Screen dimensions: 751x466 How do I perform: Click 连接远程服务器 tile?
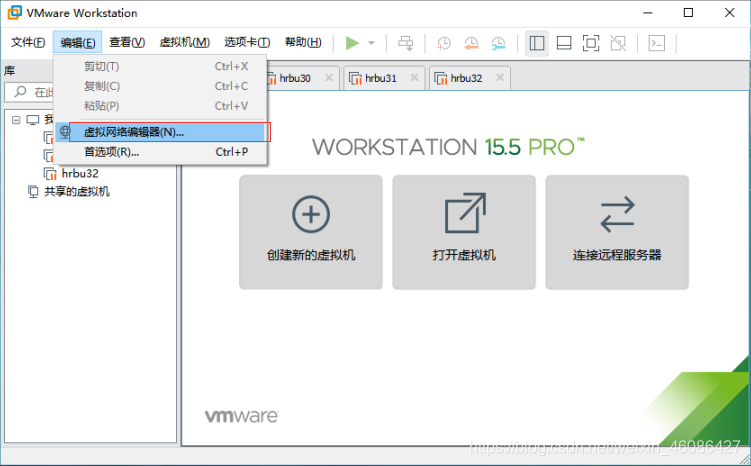pyautogui.click(x=617, y=232)
